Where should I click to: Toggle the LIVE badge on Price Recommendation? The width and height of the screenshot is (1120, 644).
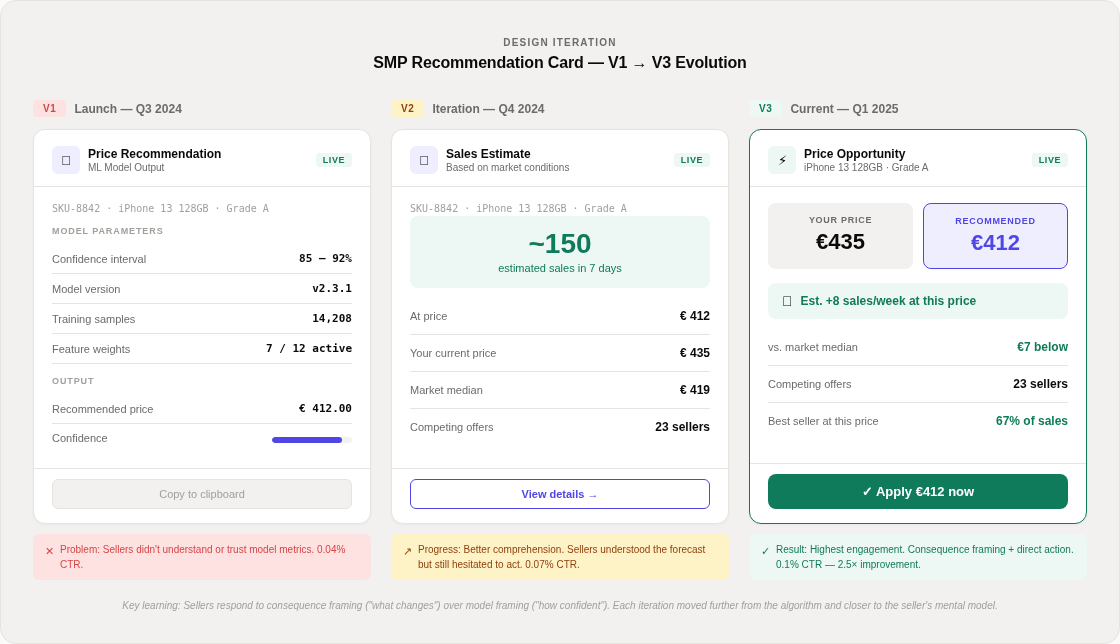[x=333, y=159]
